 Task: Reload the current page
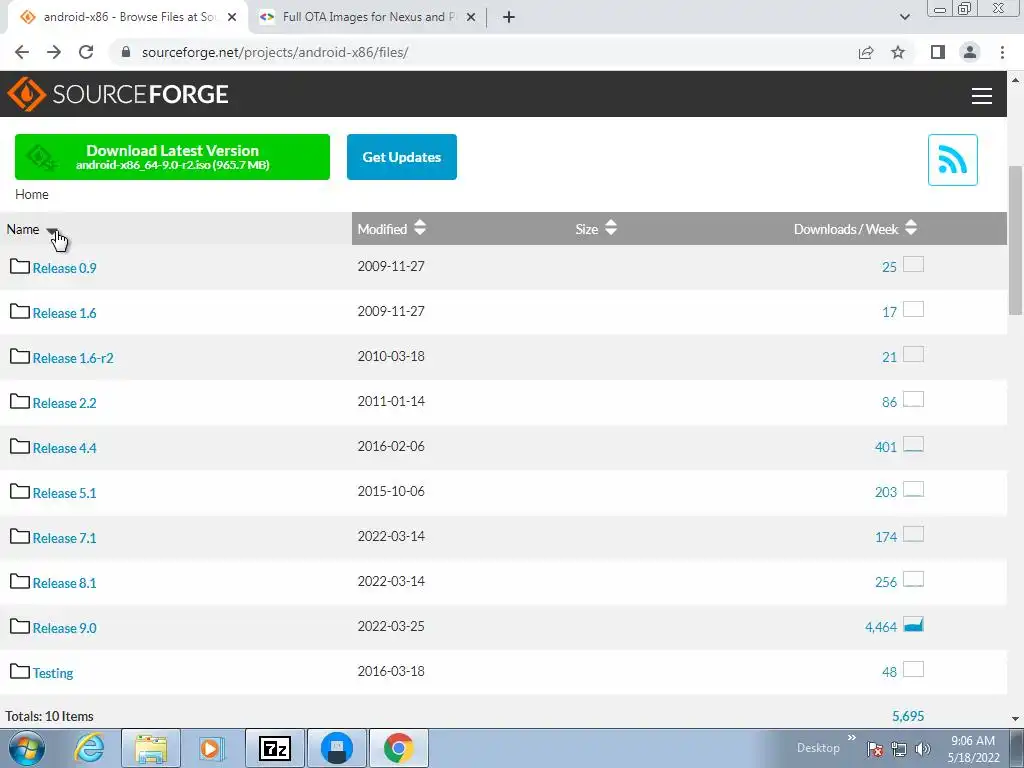(86, 52)
